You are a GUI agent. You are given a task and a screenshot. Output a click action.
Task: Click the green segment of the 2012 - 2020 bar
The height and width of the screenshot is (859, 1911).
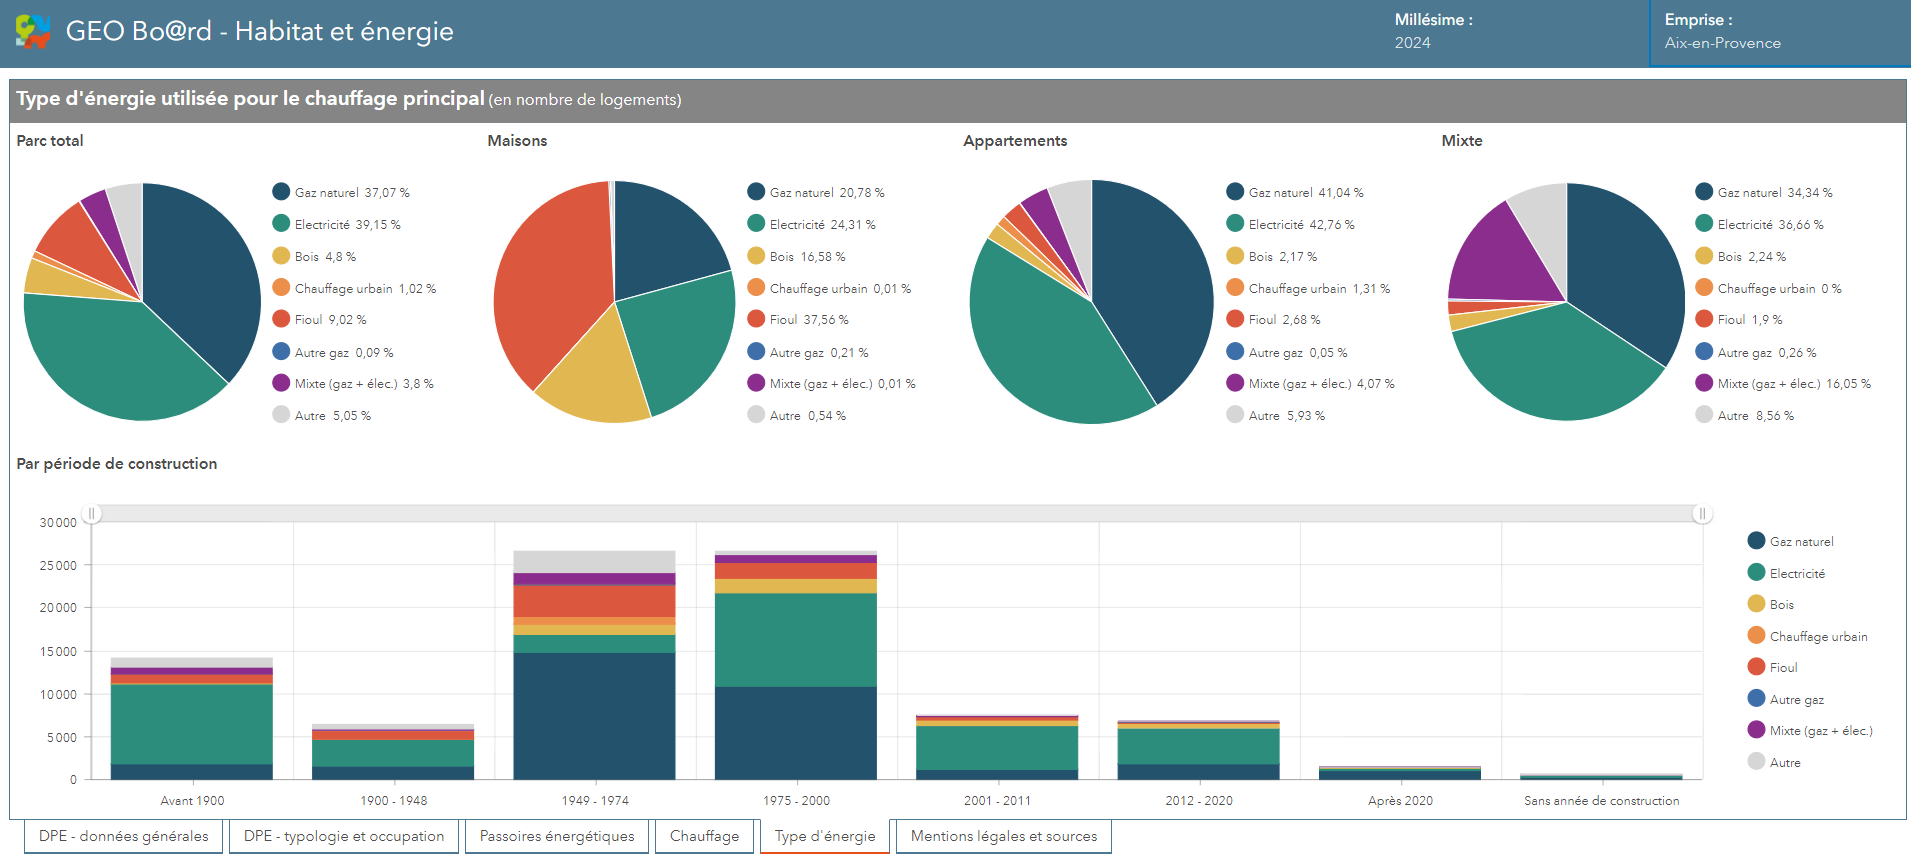click(x=1199, y=747)
